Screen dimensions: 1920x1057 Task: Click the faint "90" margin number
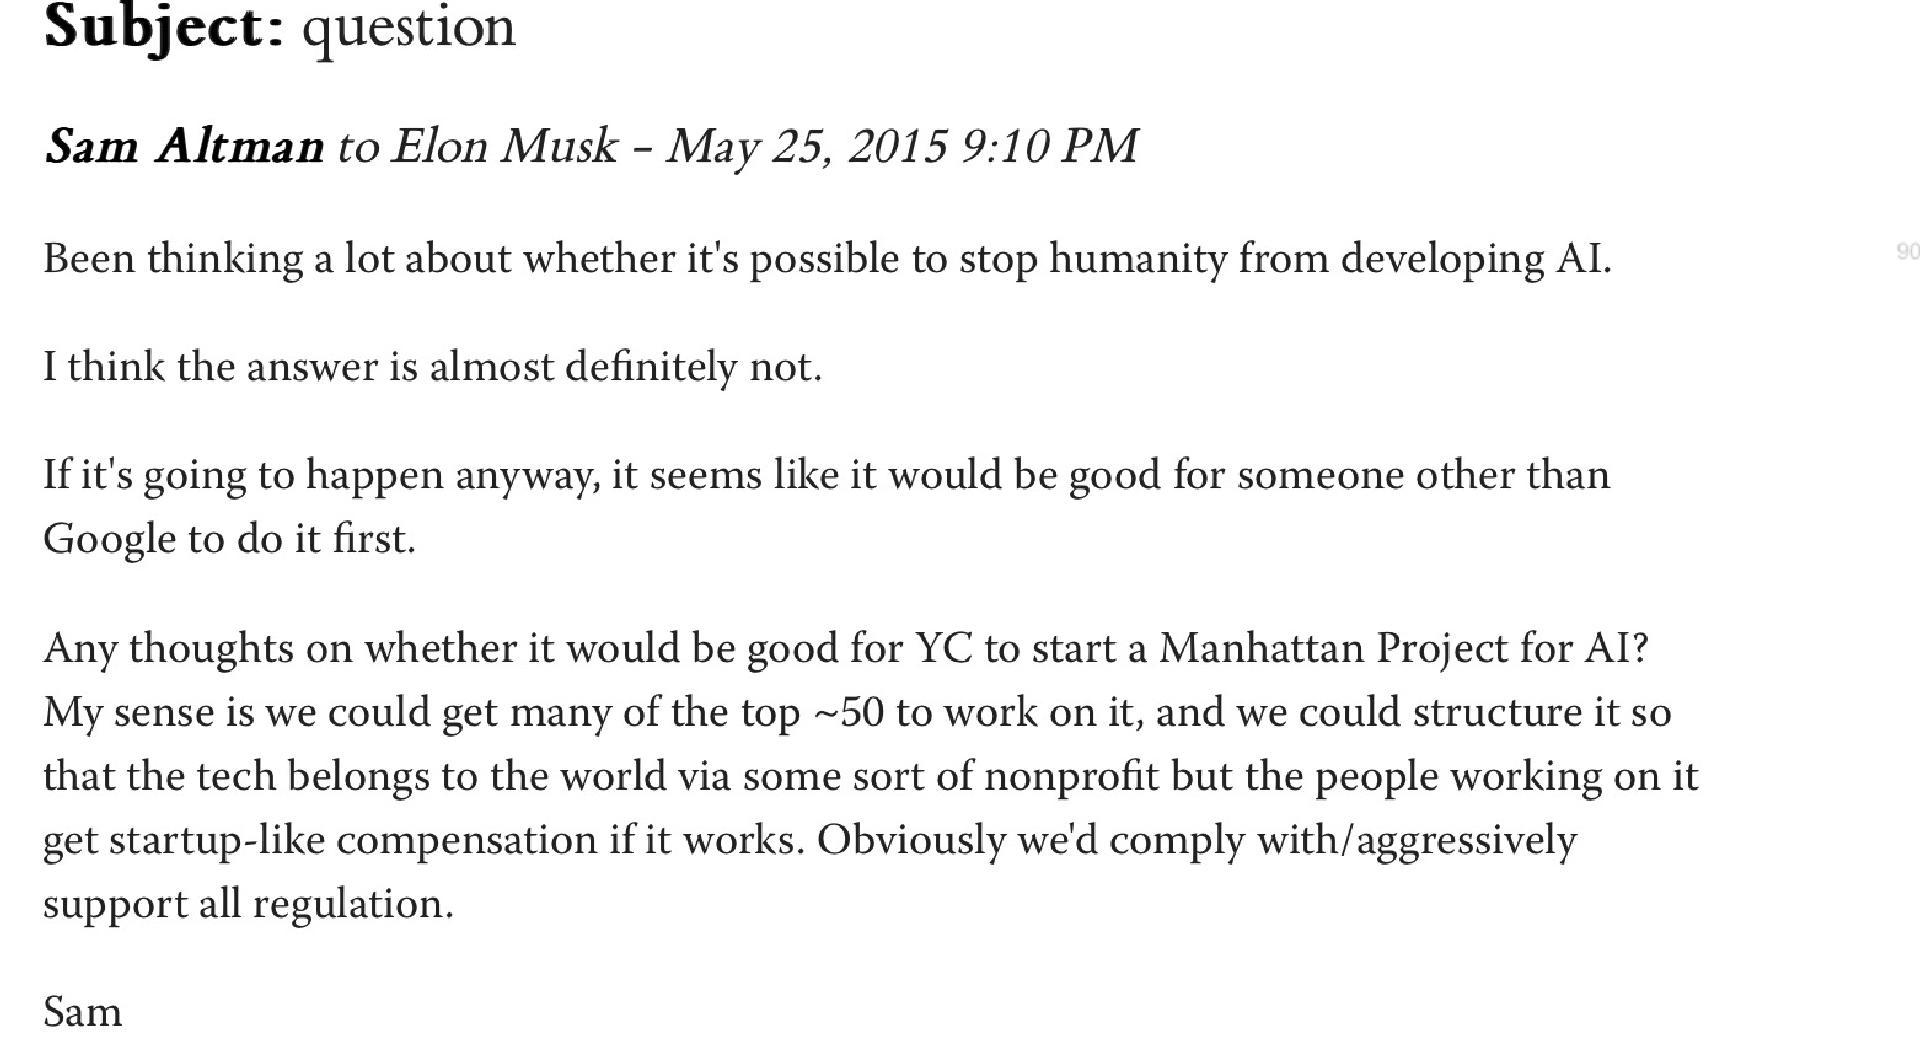click(1907, 252)
